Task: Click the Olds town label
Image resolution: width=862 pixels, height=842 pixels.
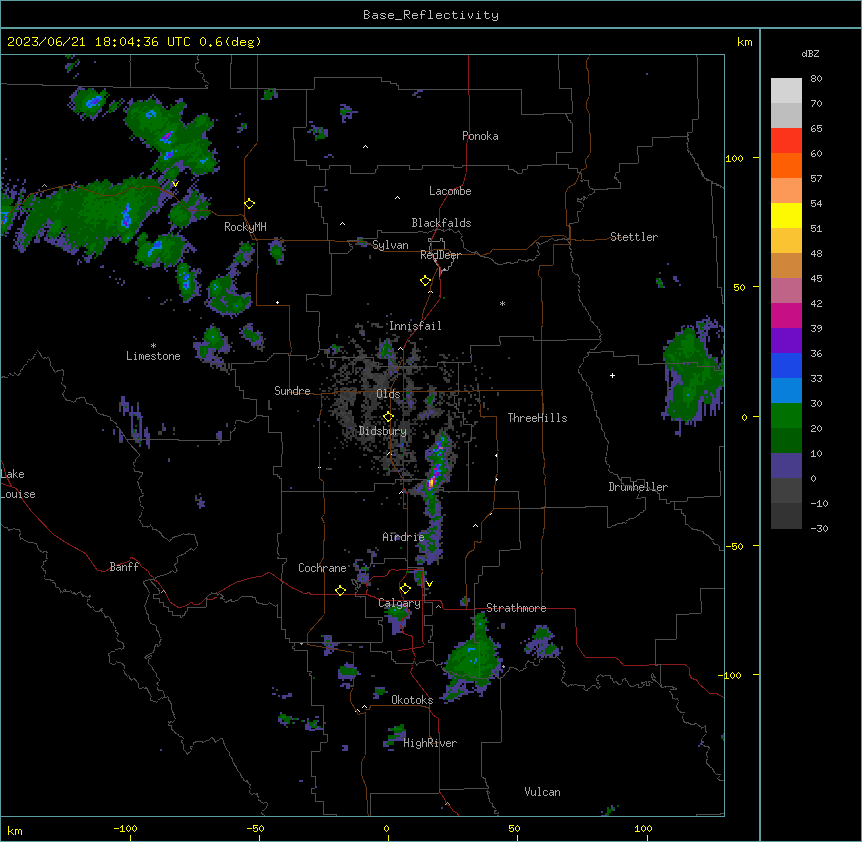Action: click(x=388, y=394)
